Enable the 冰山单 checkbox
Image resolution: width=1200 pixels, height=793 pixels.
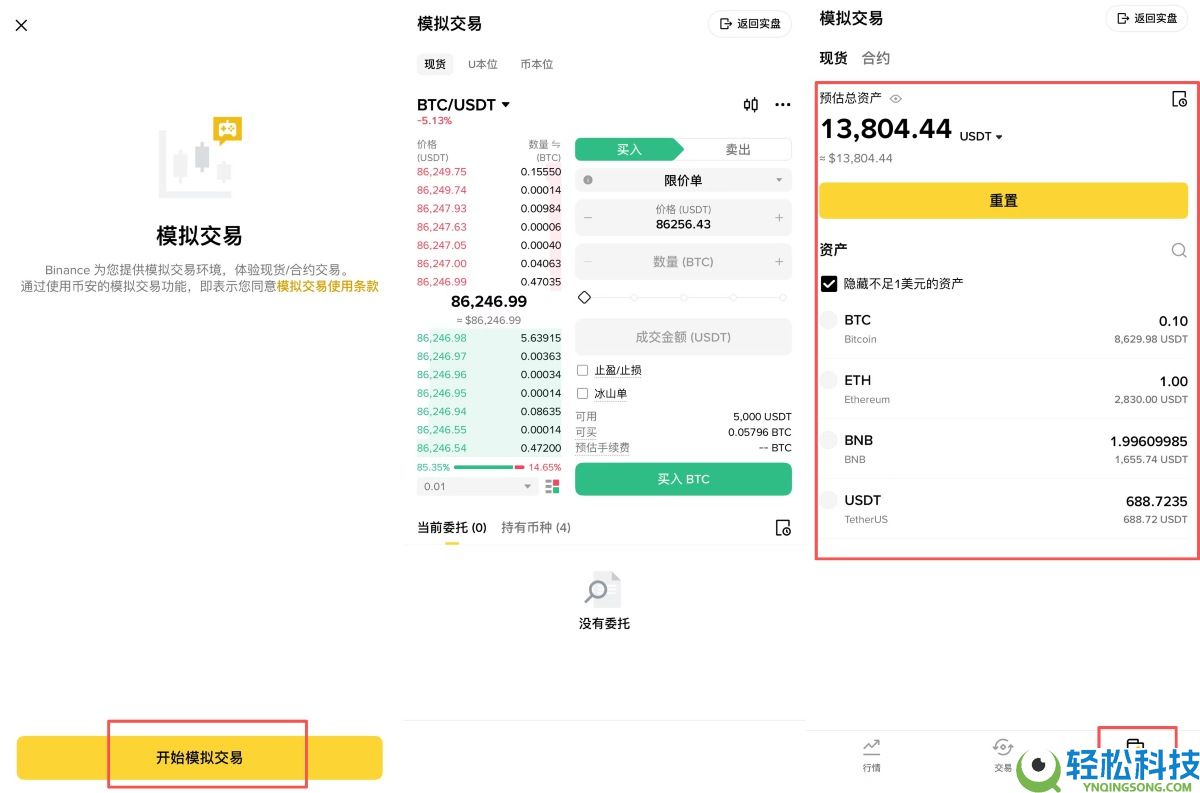[x=582, y=393]
